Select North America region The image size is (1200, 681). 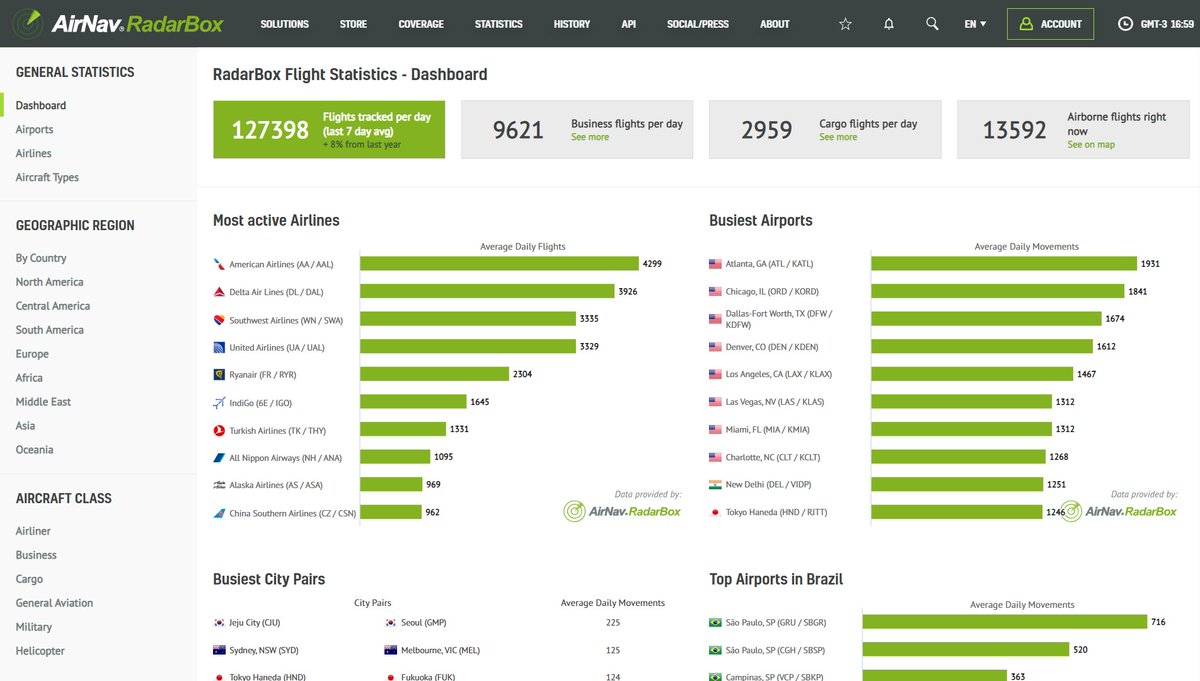(x=50, y=282)
